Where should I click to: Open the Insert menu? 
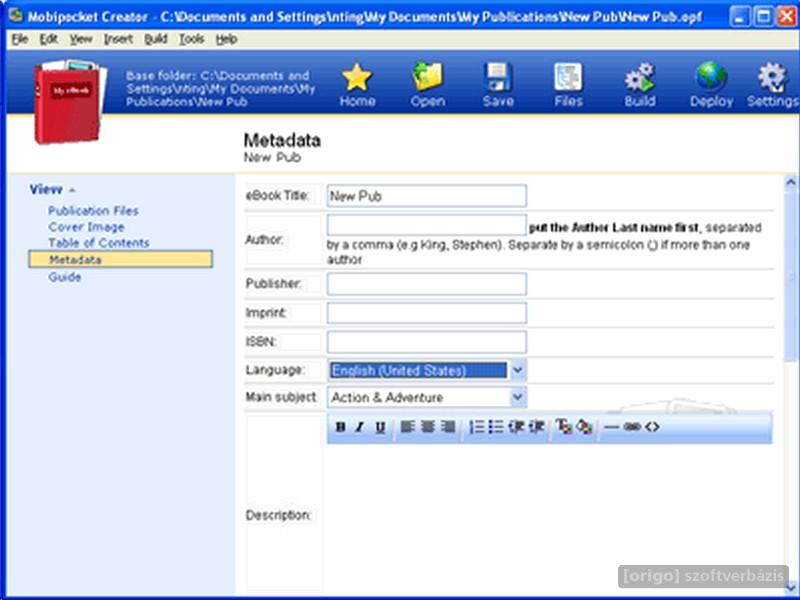[118, 39]
